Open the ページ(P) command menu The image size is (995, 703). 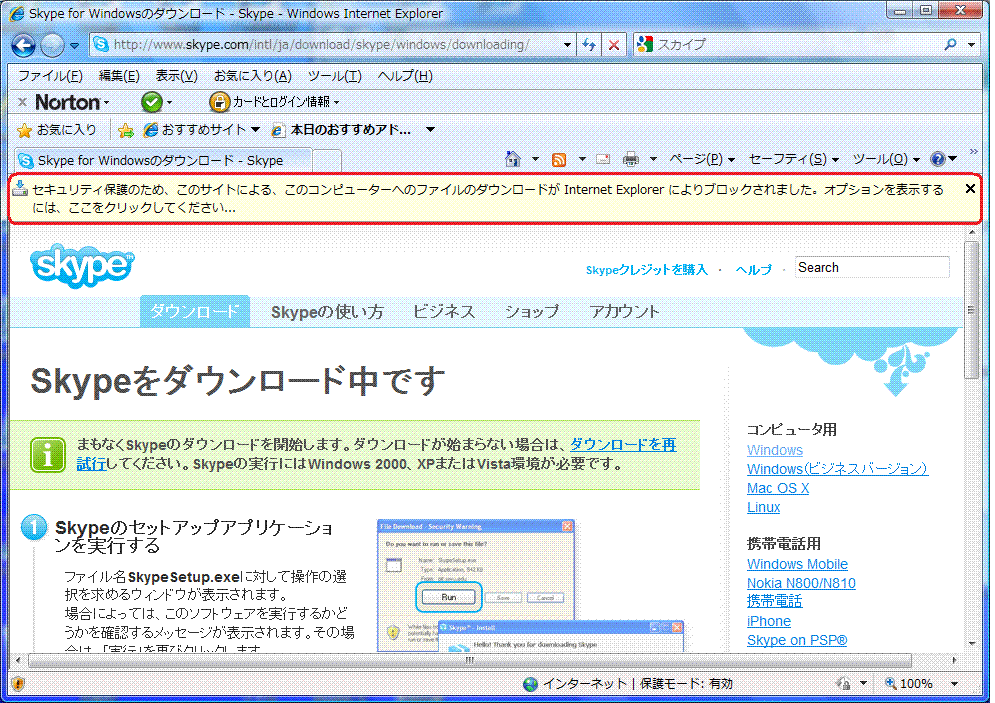pos(702,159)
